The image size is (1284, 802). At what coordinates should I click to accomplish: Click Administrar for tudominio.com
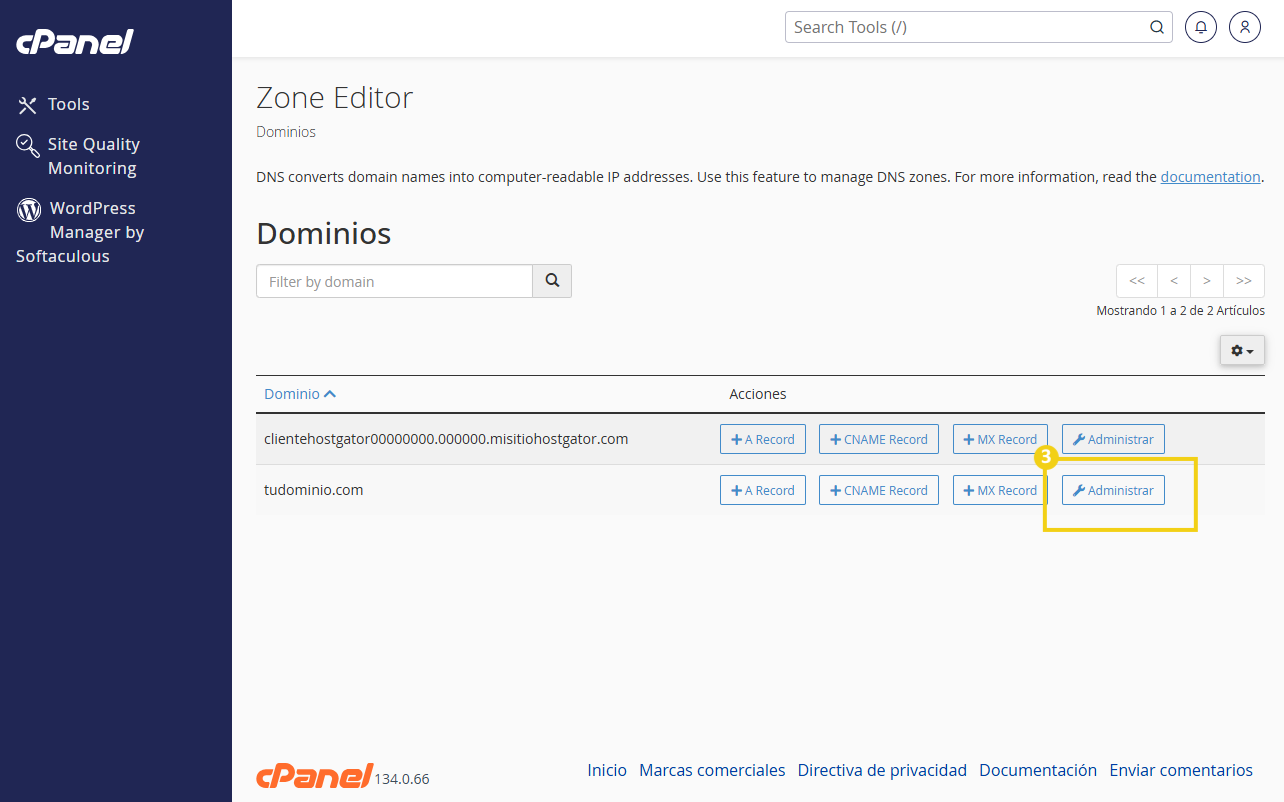click(1113, 490)
